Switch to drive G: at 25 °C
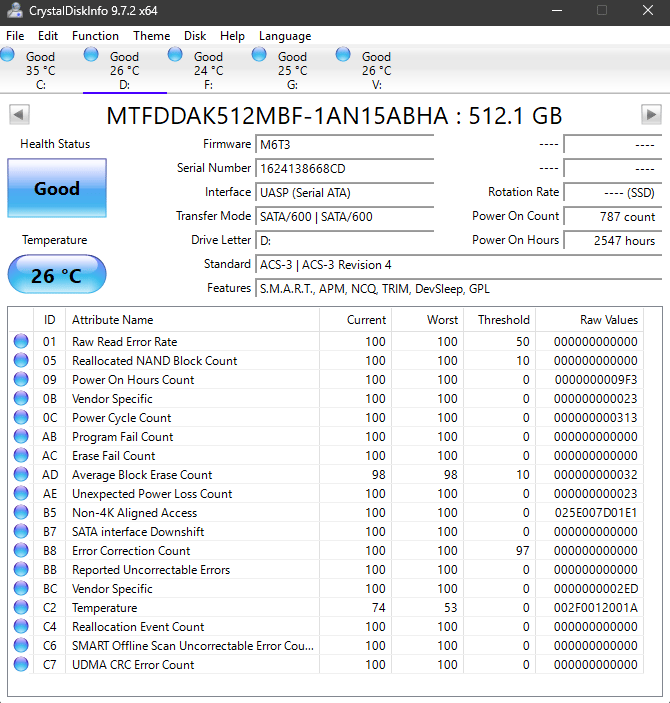This screenshot has height=703, width=670. pos(293,70)
